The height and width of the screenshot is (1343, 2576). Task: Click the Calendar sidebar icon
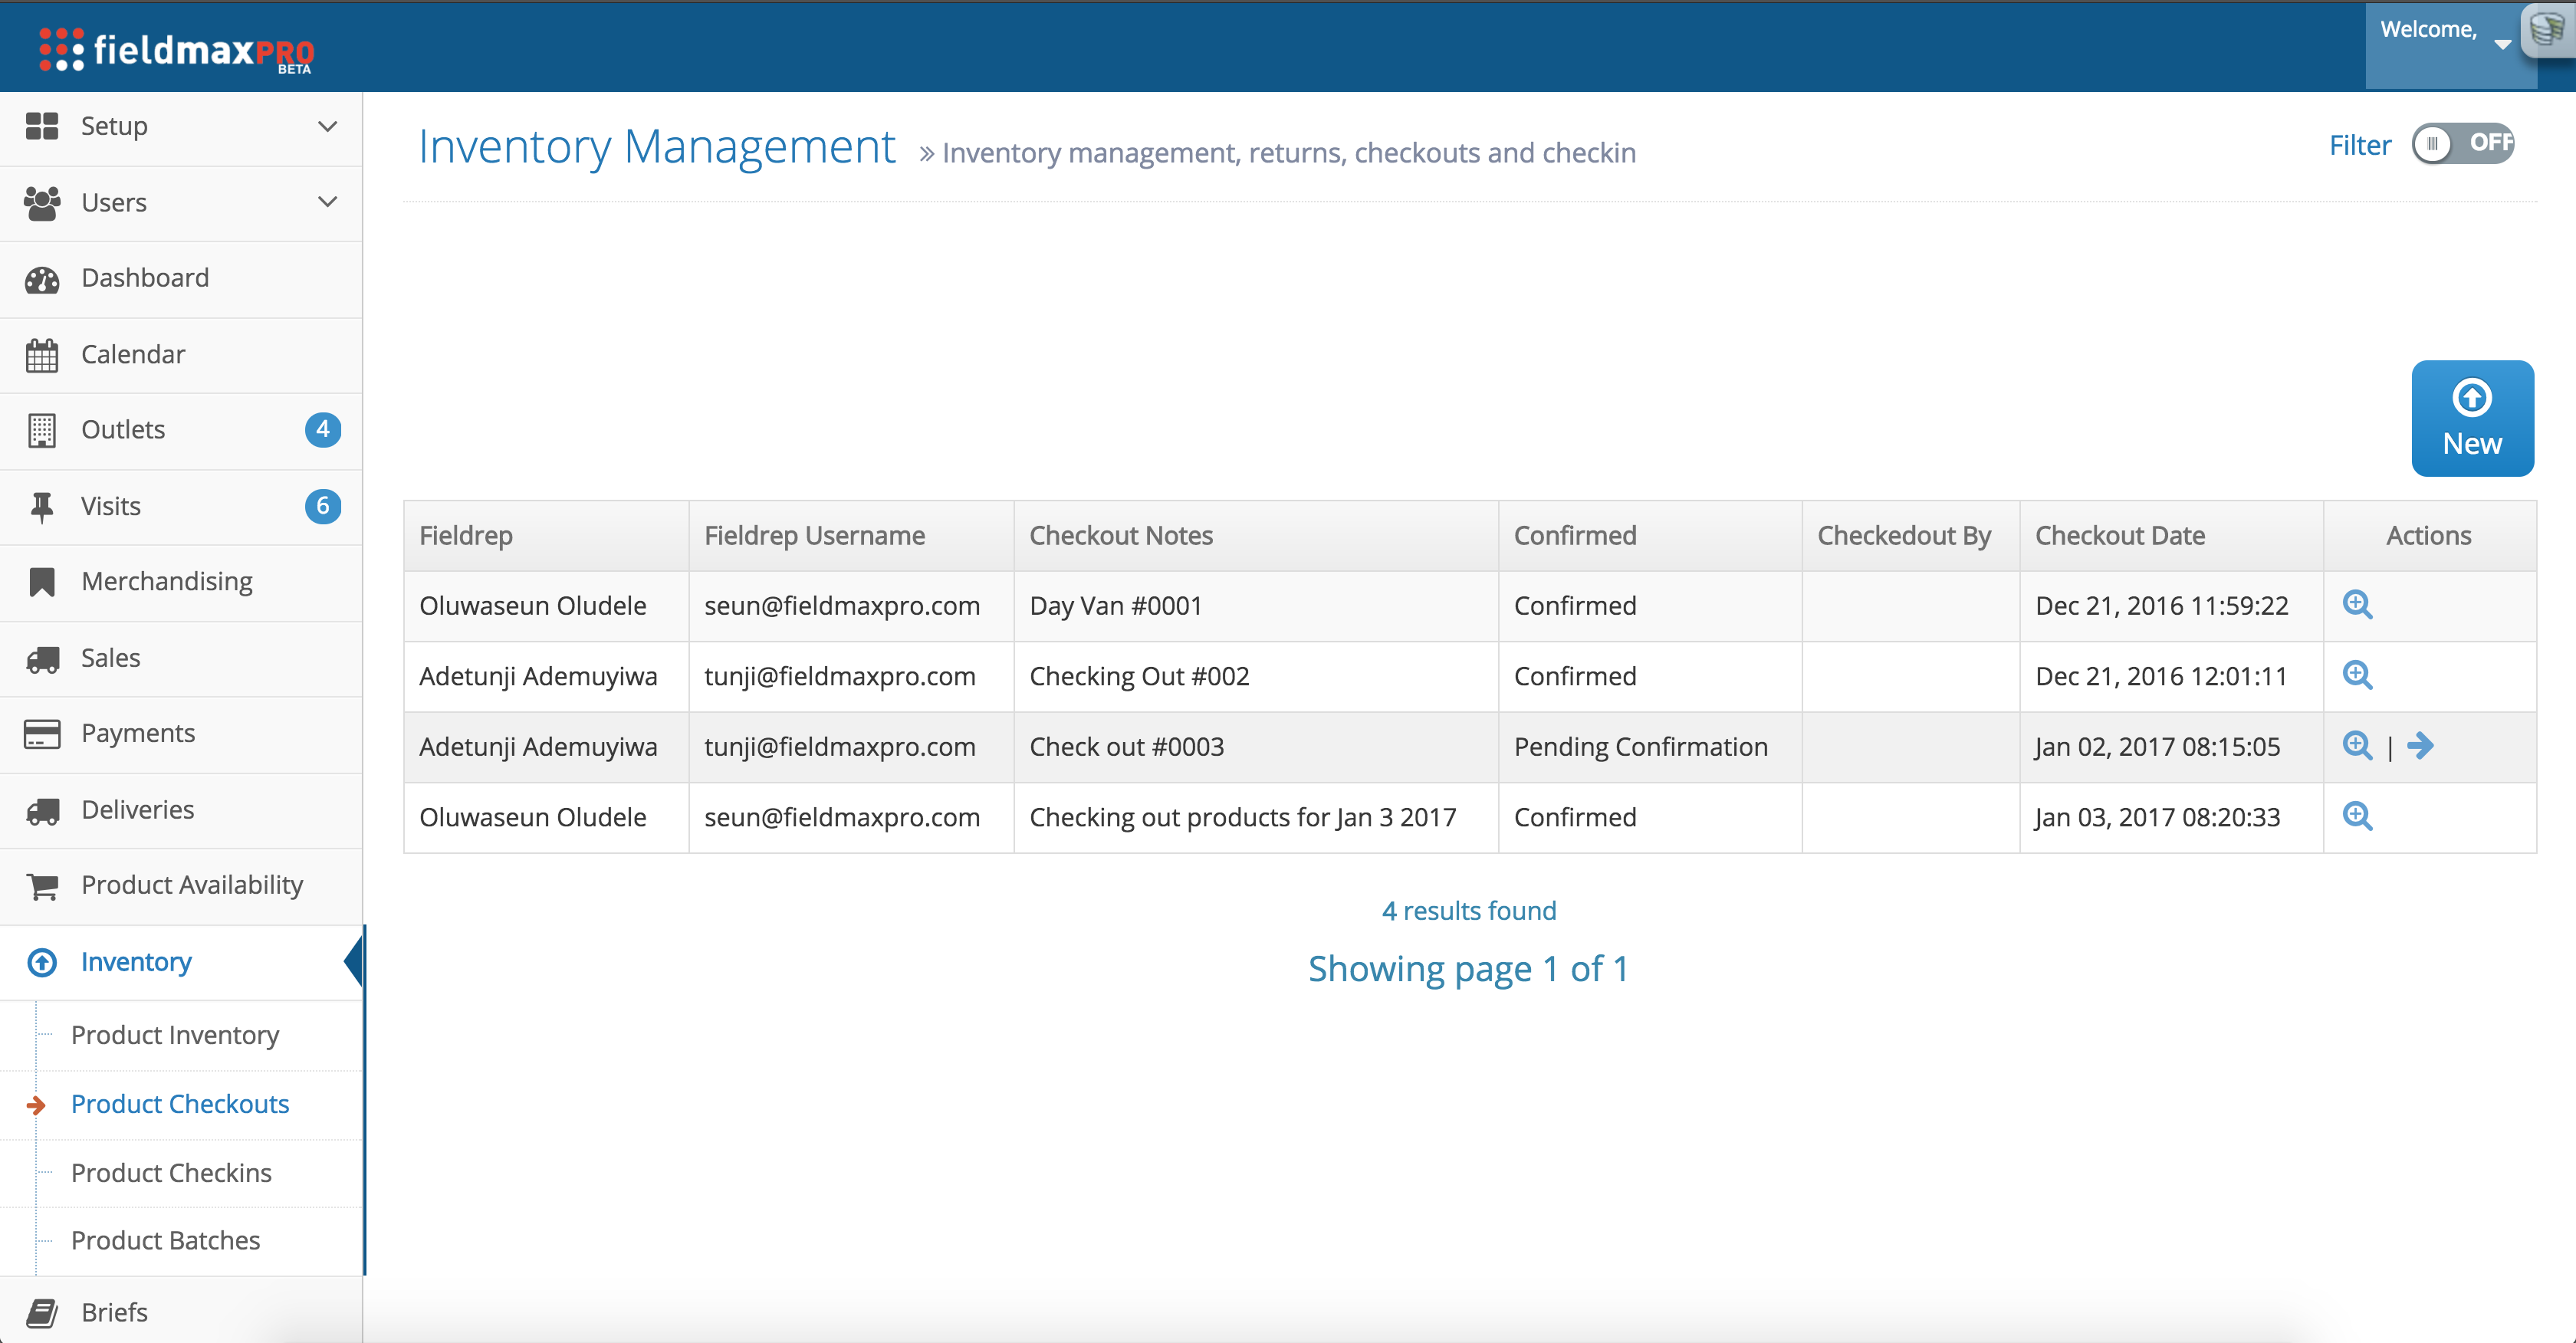[42, 355]
